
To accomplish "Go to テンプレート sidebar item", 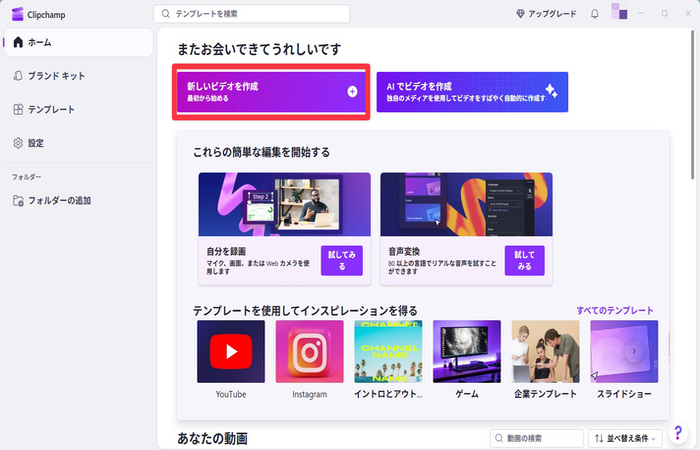I will pos(50,109).
